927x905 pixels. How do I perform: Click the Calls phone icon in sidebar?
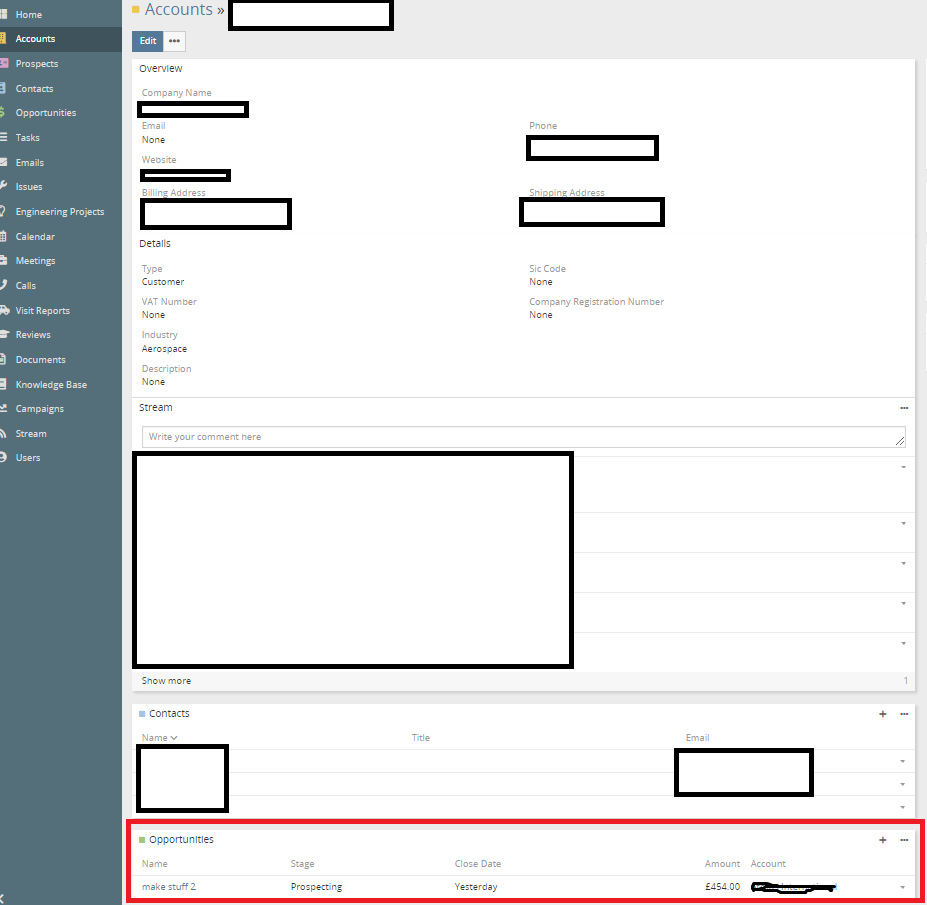pyautogui.click(x=4, y=286)
